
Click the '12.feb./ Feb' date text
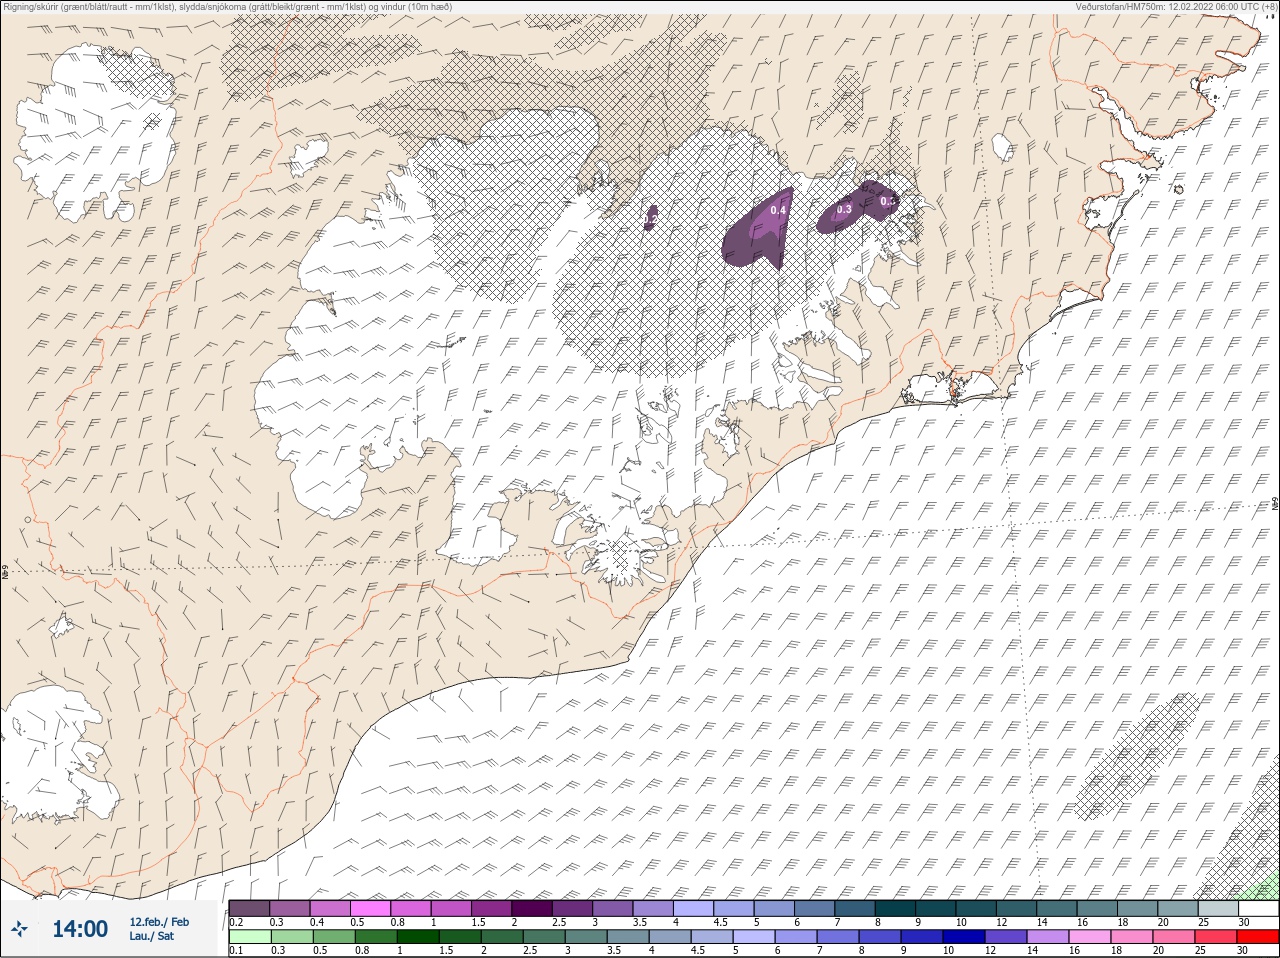click(159, 921)
